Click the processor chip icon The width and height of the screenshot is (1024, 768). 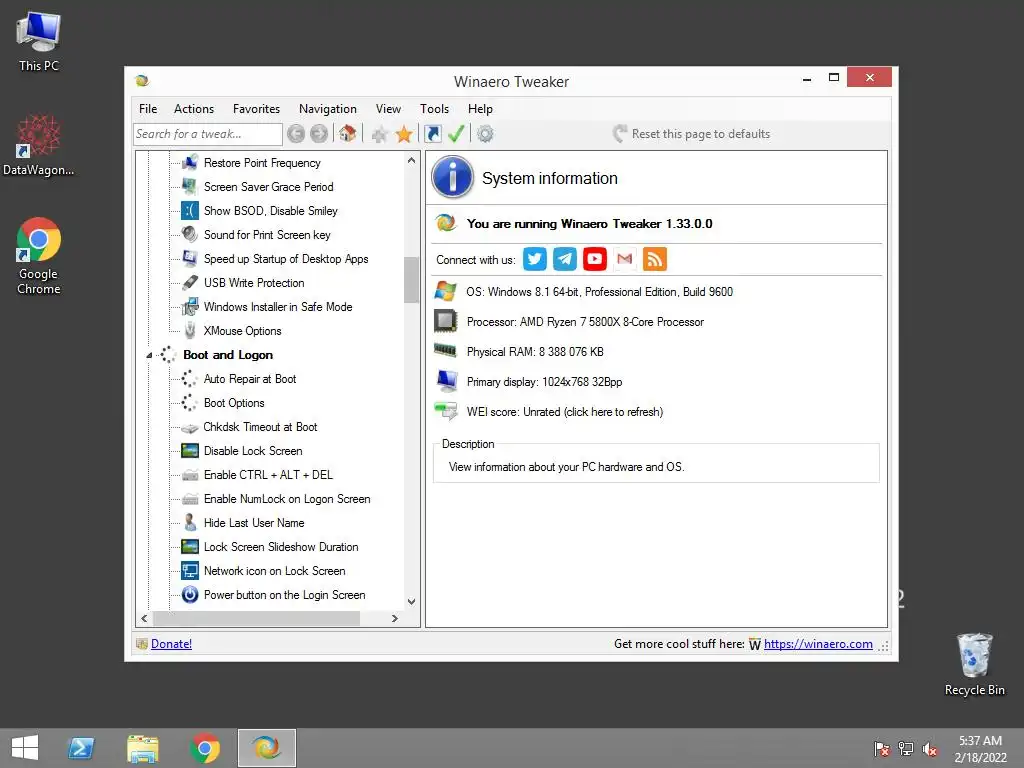[446, 321]
